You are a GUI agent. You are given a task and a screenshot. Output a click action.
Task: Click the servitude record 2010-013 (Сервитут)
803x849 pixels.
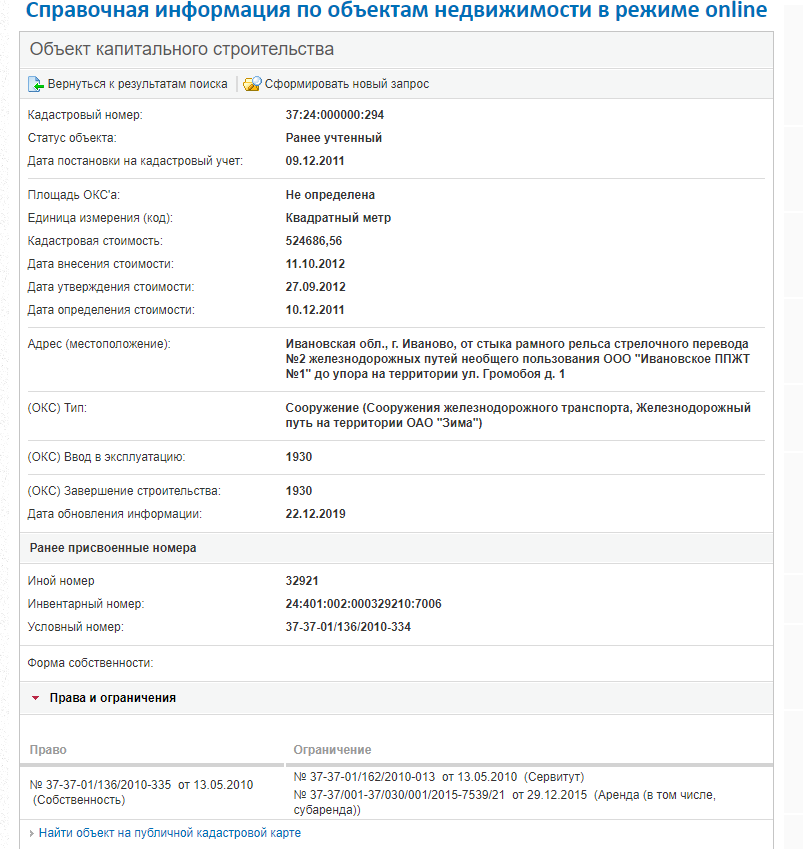pyautogui.click(x=438, y=777)
